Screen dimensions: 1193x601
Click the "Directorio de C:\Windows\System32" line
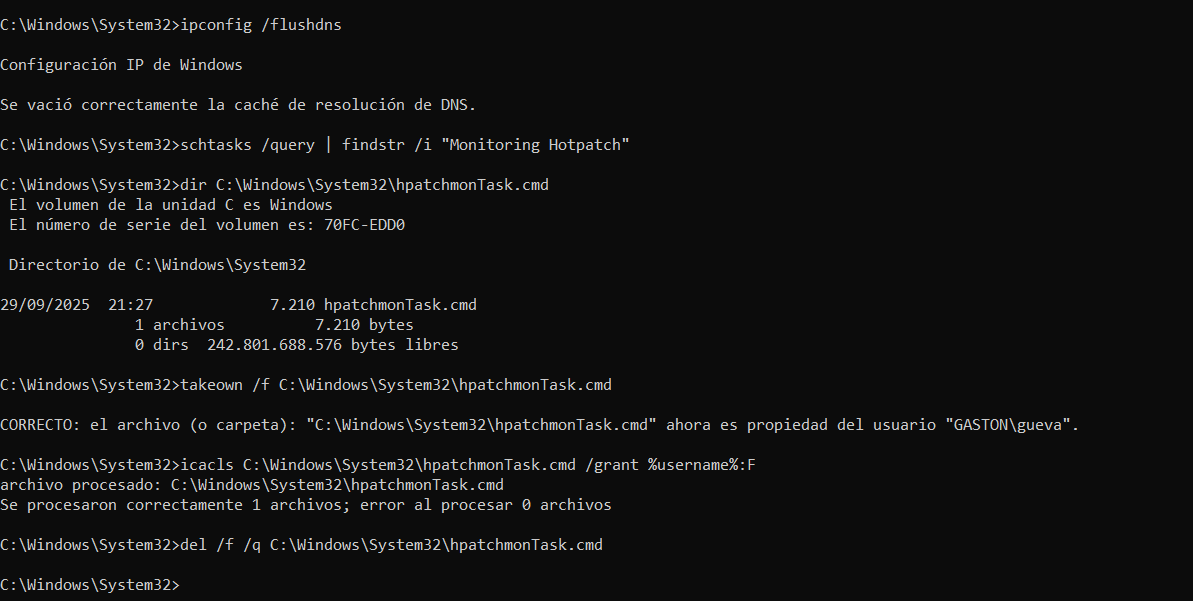[157, 265]
